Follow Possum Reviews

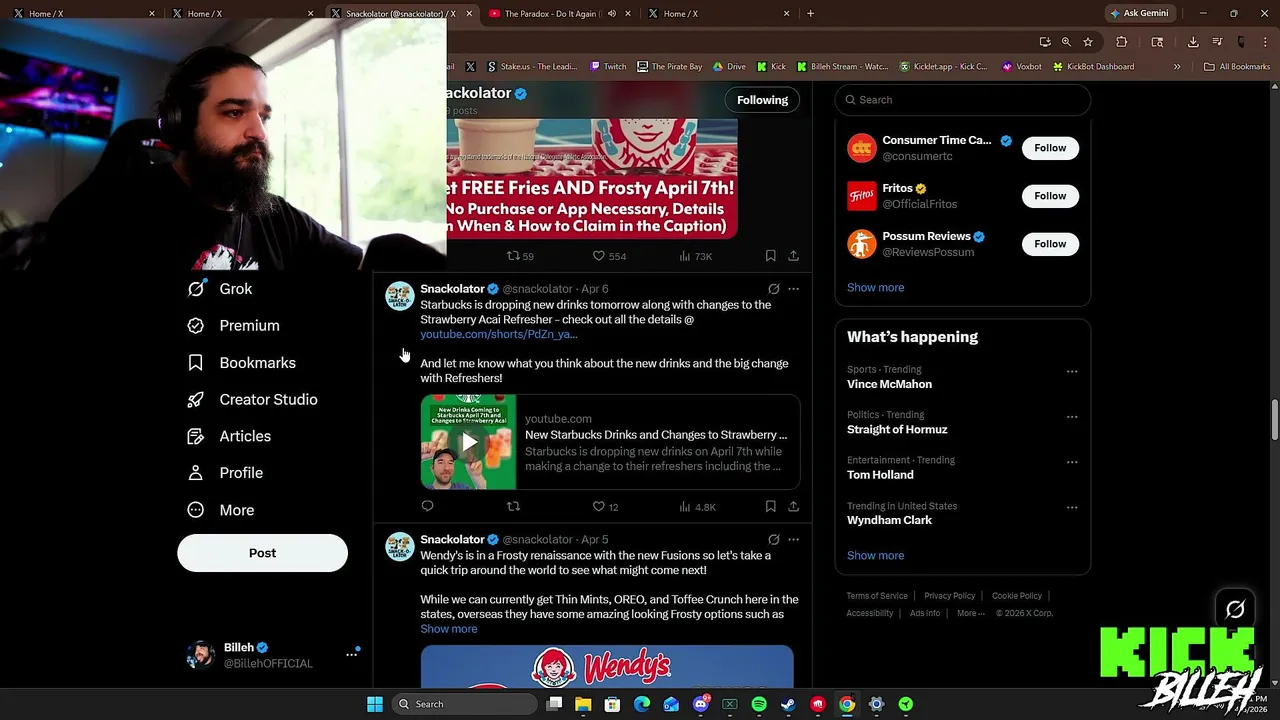pyautogui.click(x=1050, y=244)
